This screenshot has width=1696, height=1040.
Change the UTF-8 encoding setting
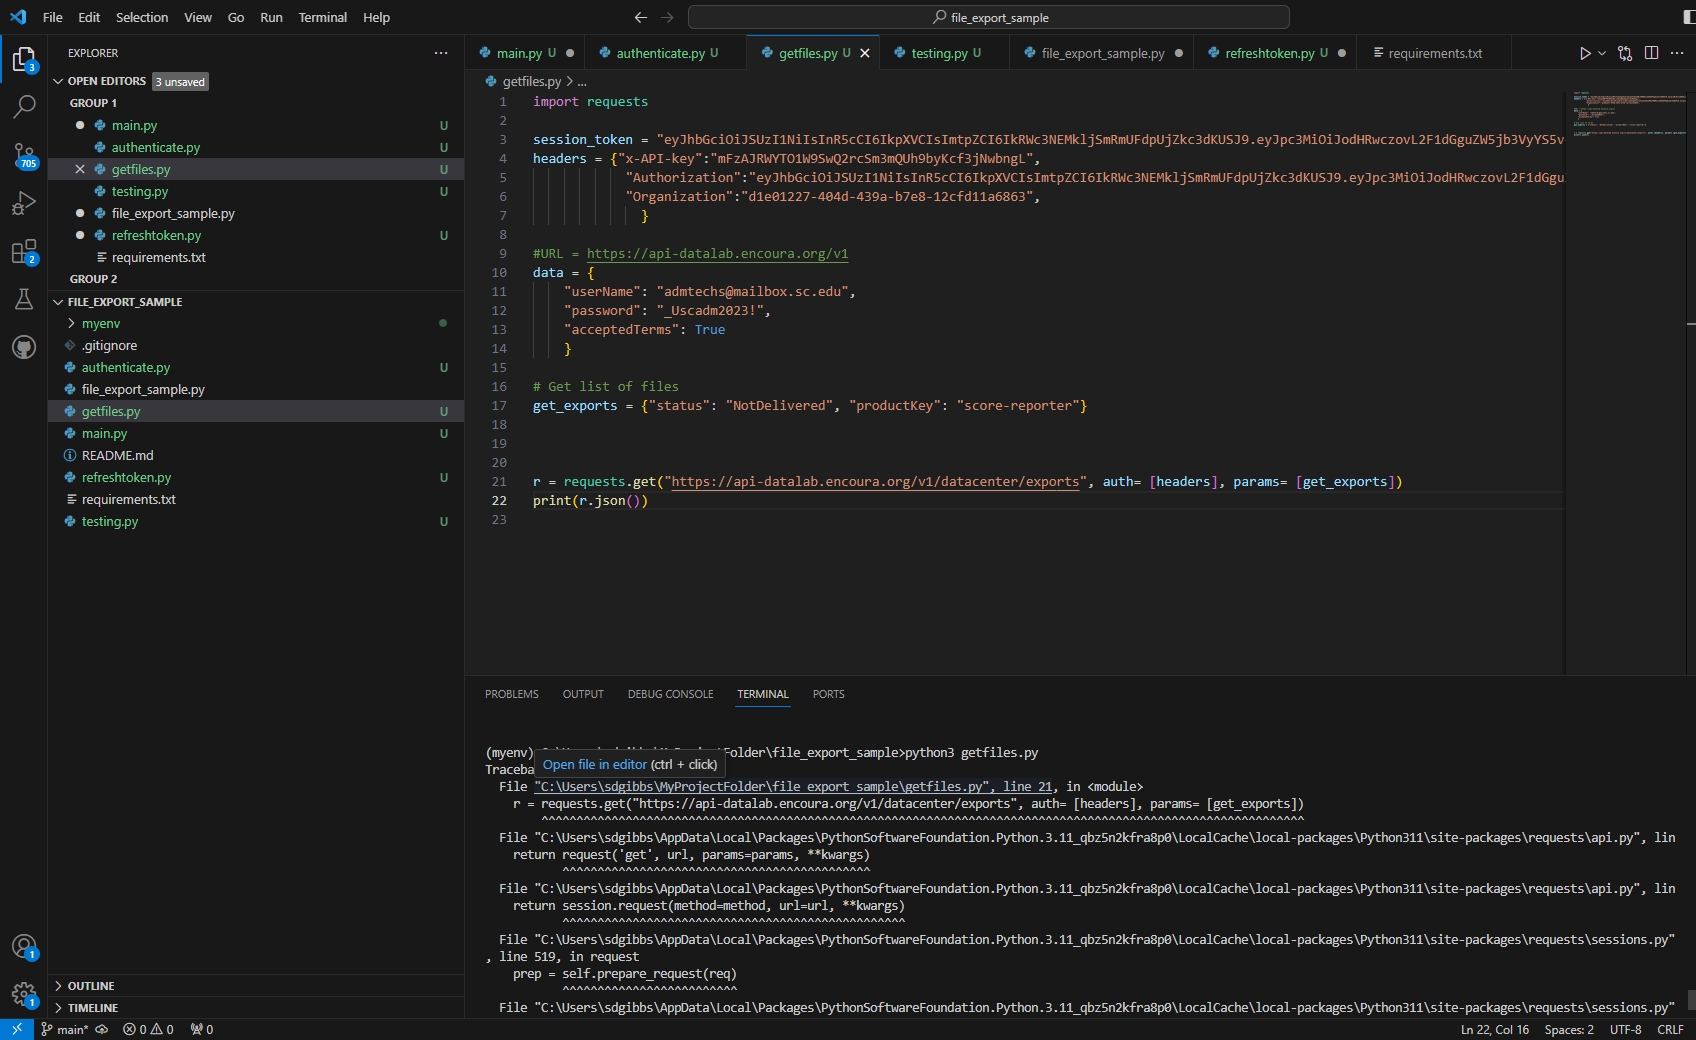(x=1626, y=1029)
